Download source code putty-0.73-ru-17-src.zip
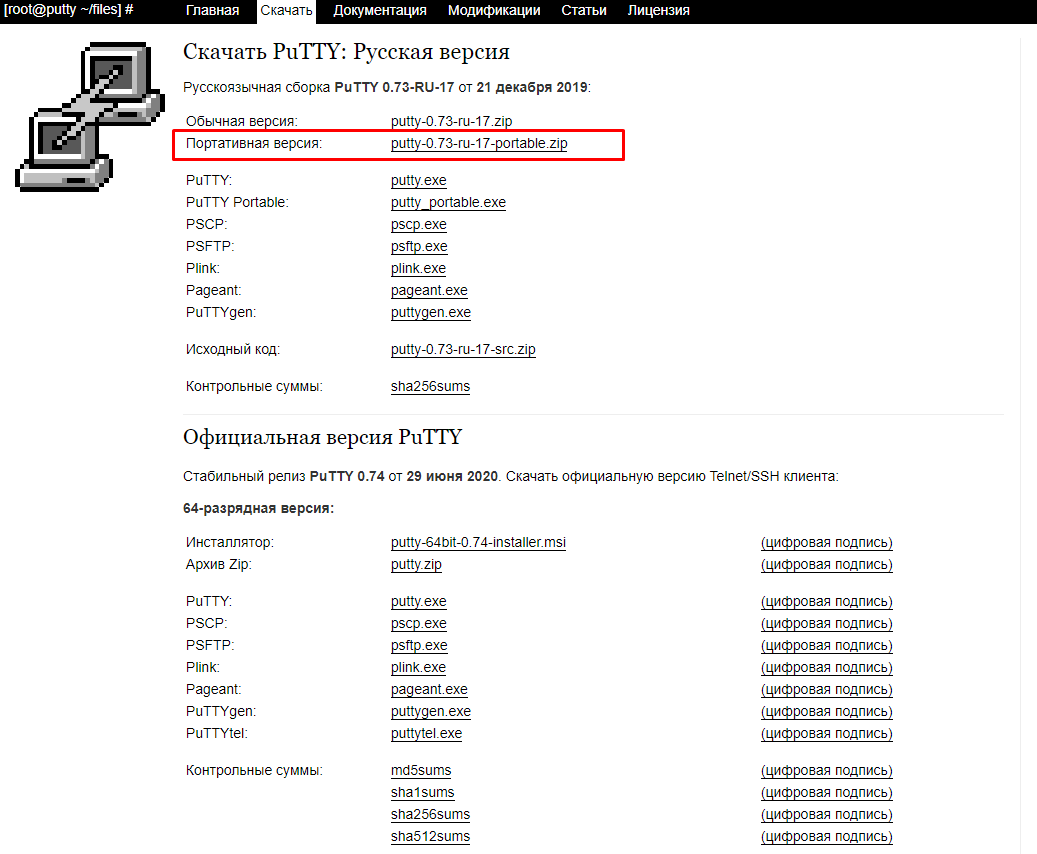The width and height of the screenshot is (1037, 854). tap(463, 349)
